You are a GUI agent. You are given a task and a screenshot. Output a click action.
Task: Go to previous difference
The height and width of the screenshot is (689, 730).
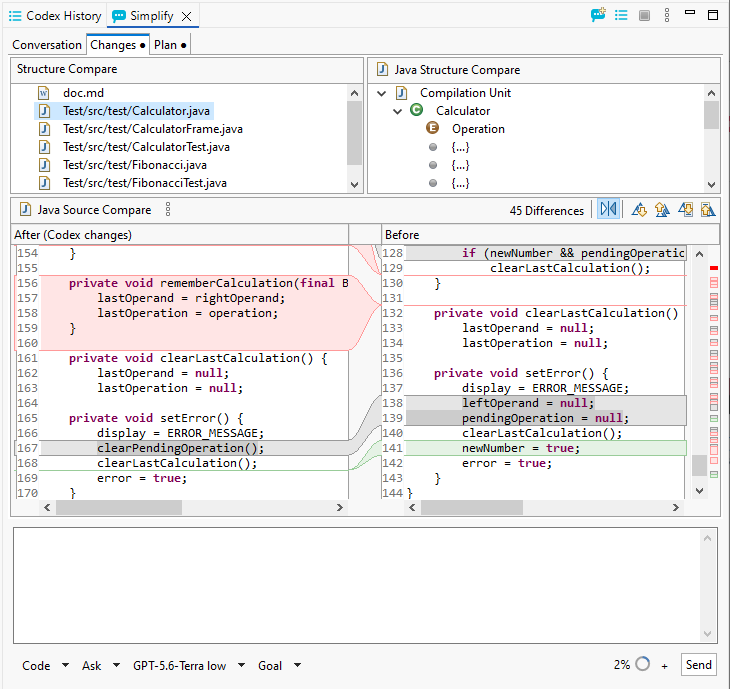click(x=662, y=209)
